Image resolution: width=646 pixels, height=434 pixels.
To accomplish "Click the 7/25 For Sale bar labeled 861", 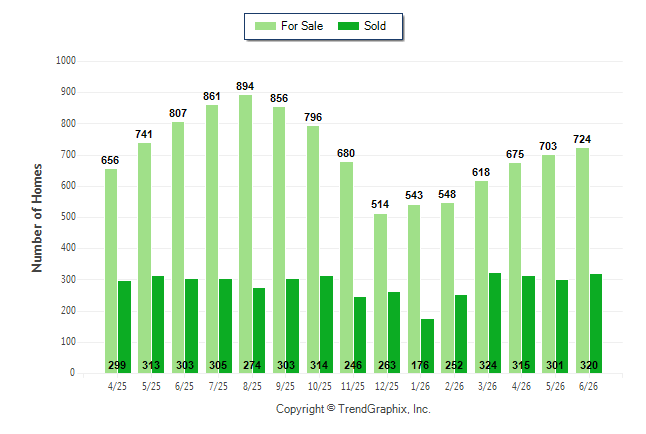I will coord(212,239).
